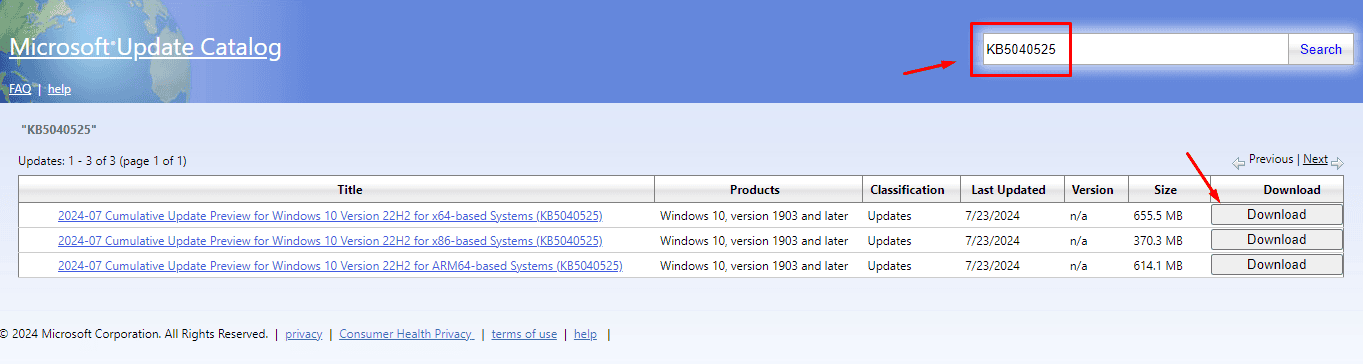Sort results by the Products column header
The image size is (1363, 364).
(x=755, y=189)
